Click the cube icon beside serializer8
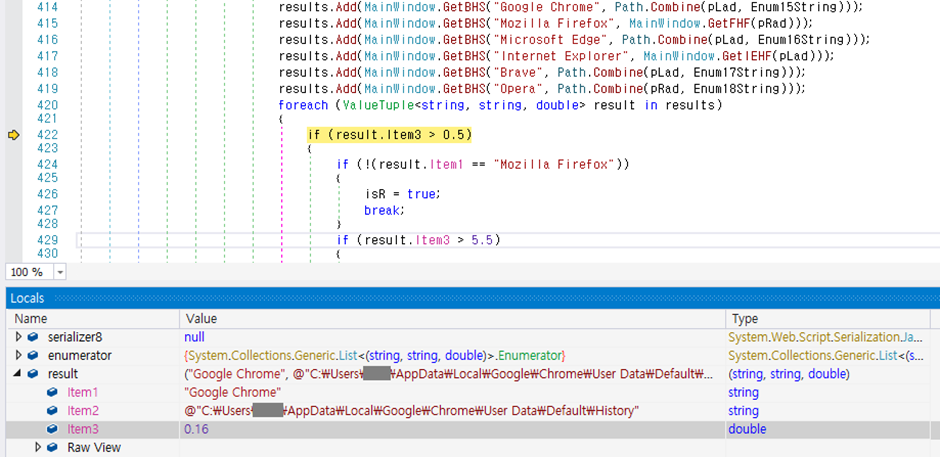Image resolution: width=940 pixels, height=457 pixels. pos(33,338)
